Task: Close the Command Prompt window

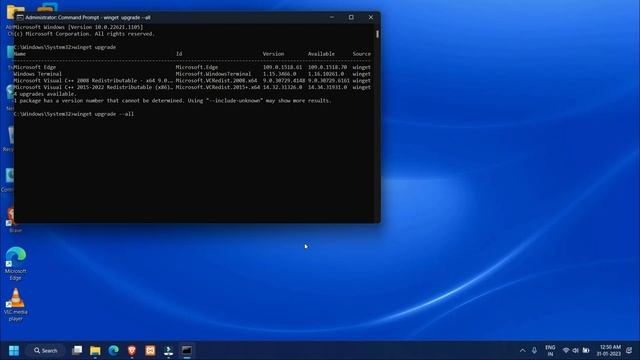Action: 371,17
